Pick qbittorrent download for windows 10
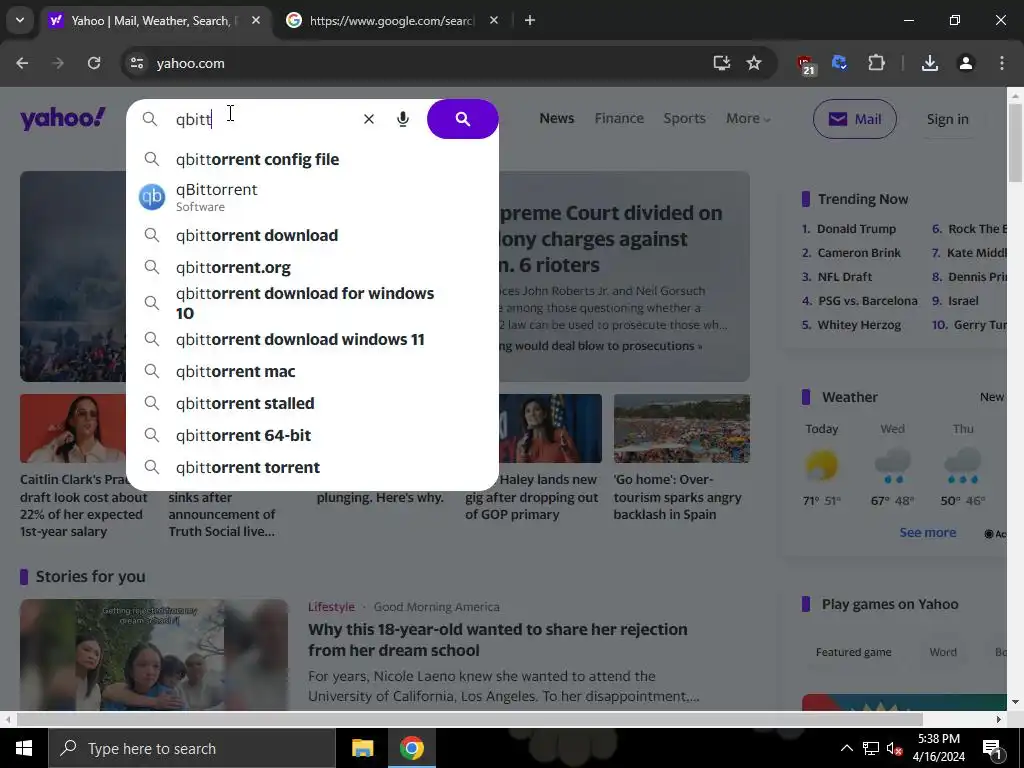The image size is (1024, 768). click(x=312, y=303)
